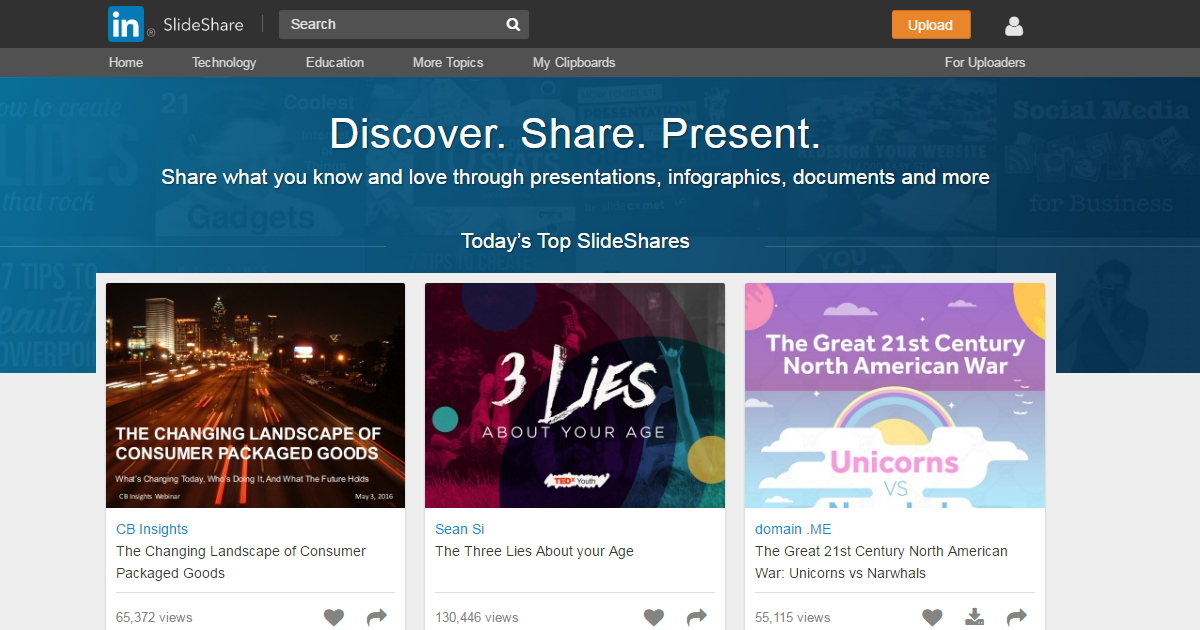Expand the More Topics menu

pos(448,62)
